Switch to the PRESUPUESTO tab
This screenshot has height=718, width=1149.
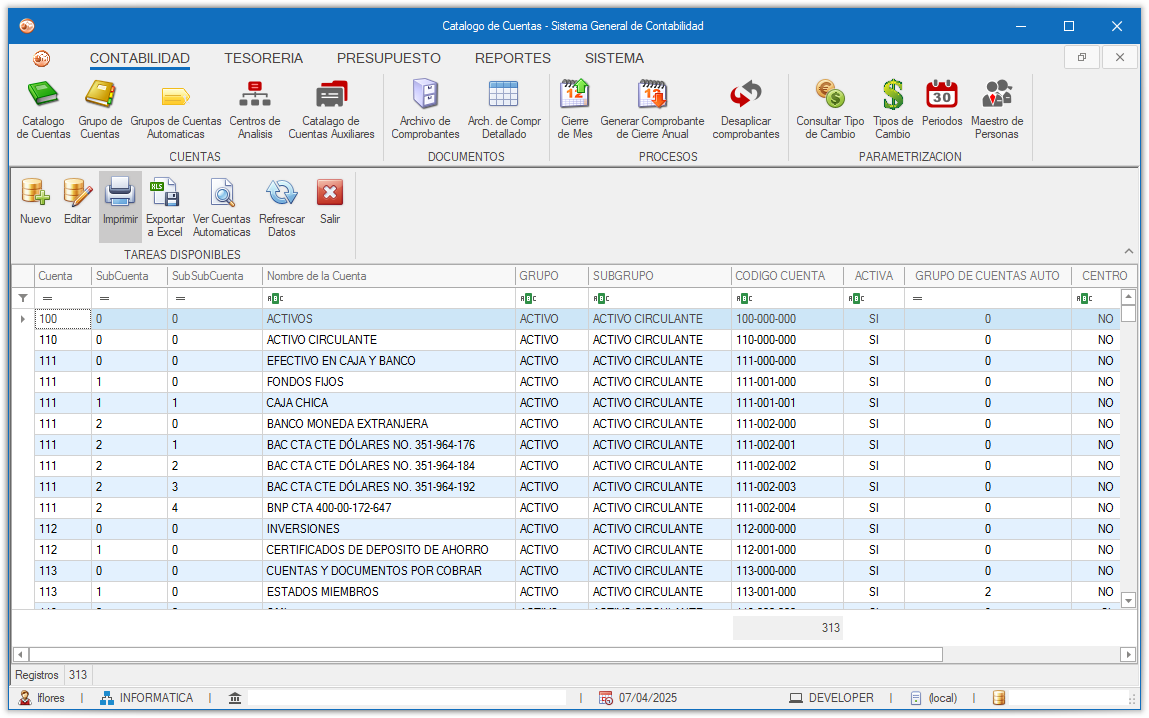tap(388, 59)
